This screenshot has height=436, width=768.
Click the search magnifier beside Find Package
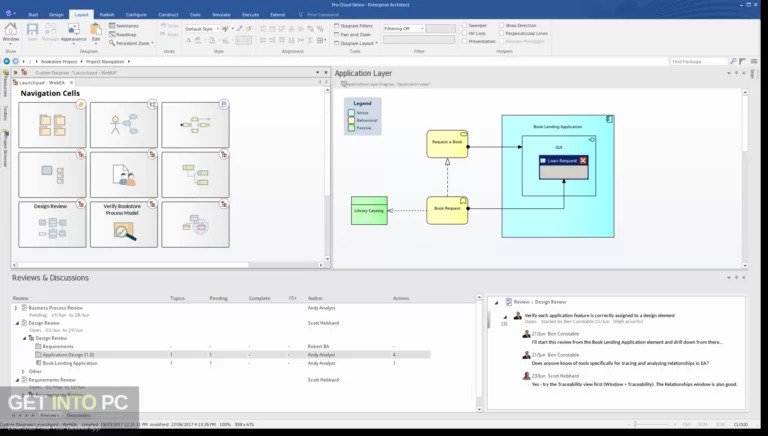pyautogui.click(x=733, y=62)
